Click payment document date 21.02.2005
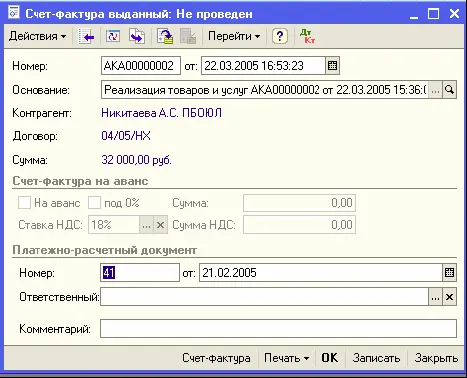Image resolution: width=467 pixels, height=378 pixels. point(321,273)
